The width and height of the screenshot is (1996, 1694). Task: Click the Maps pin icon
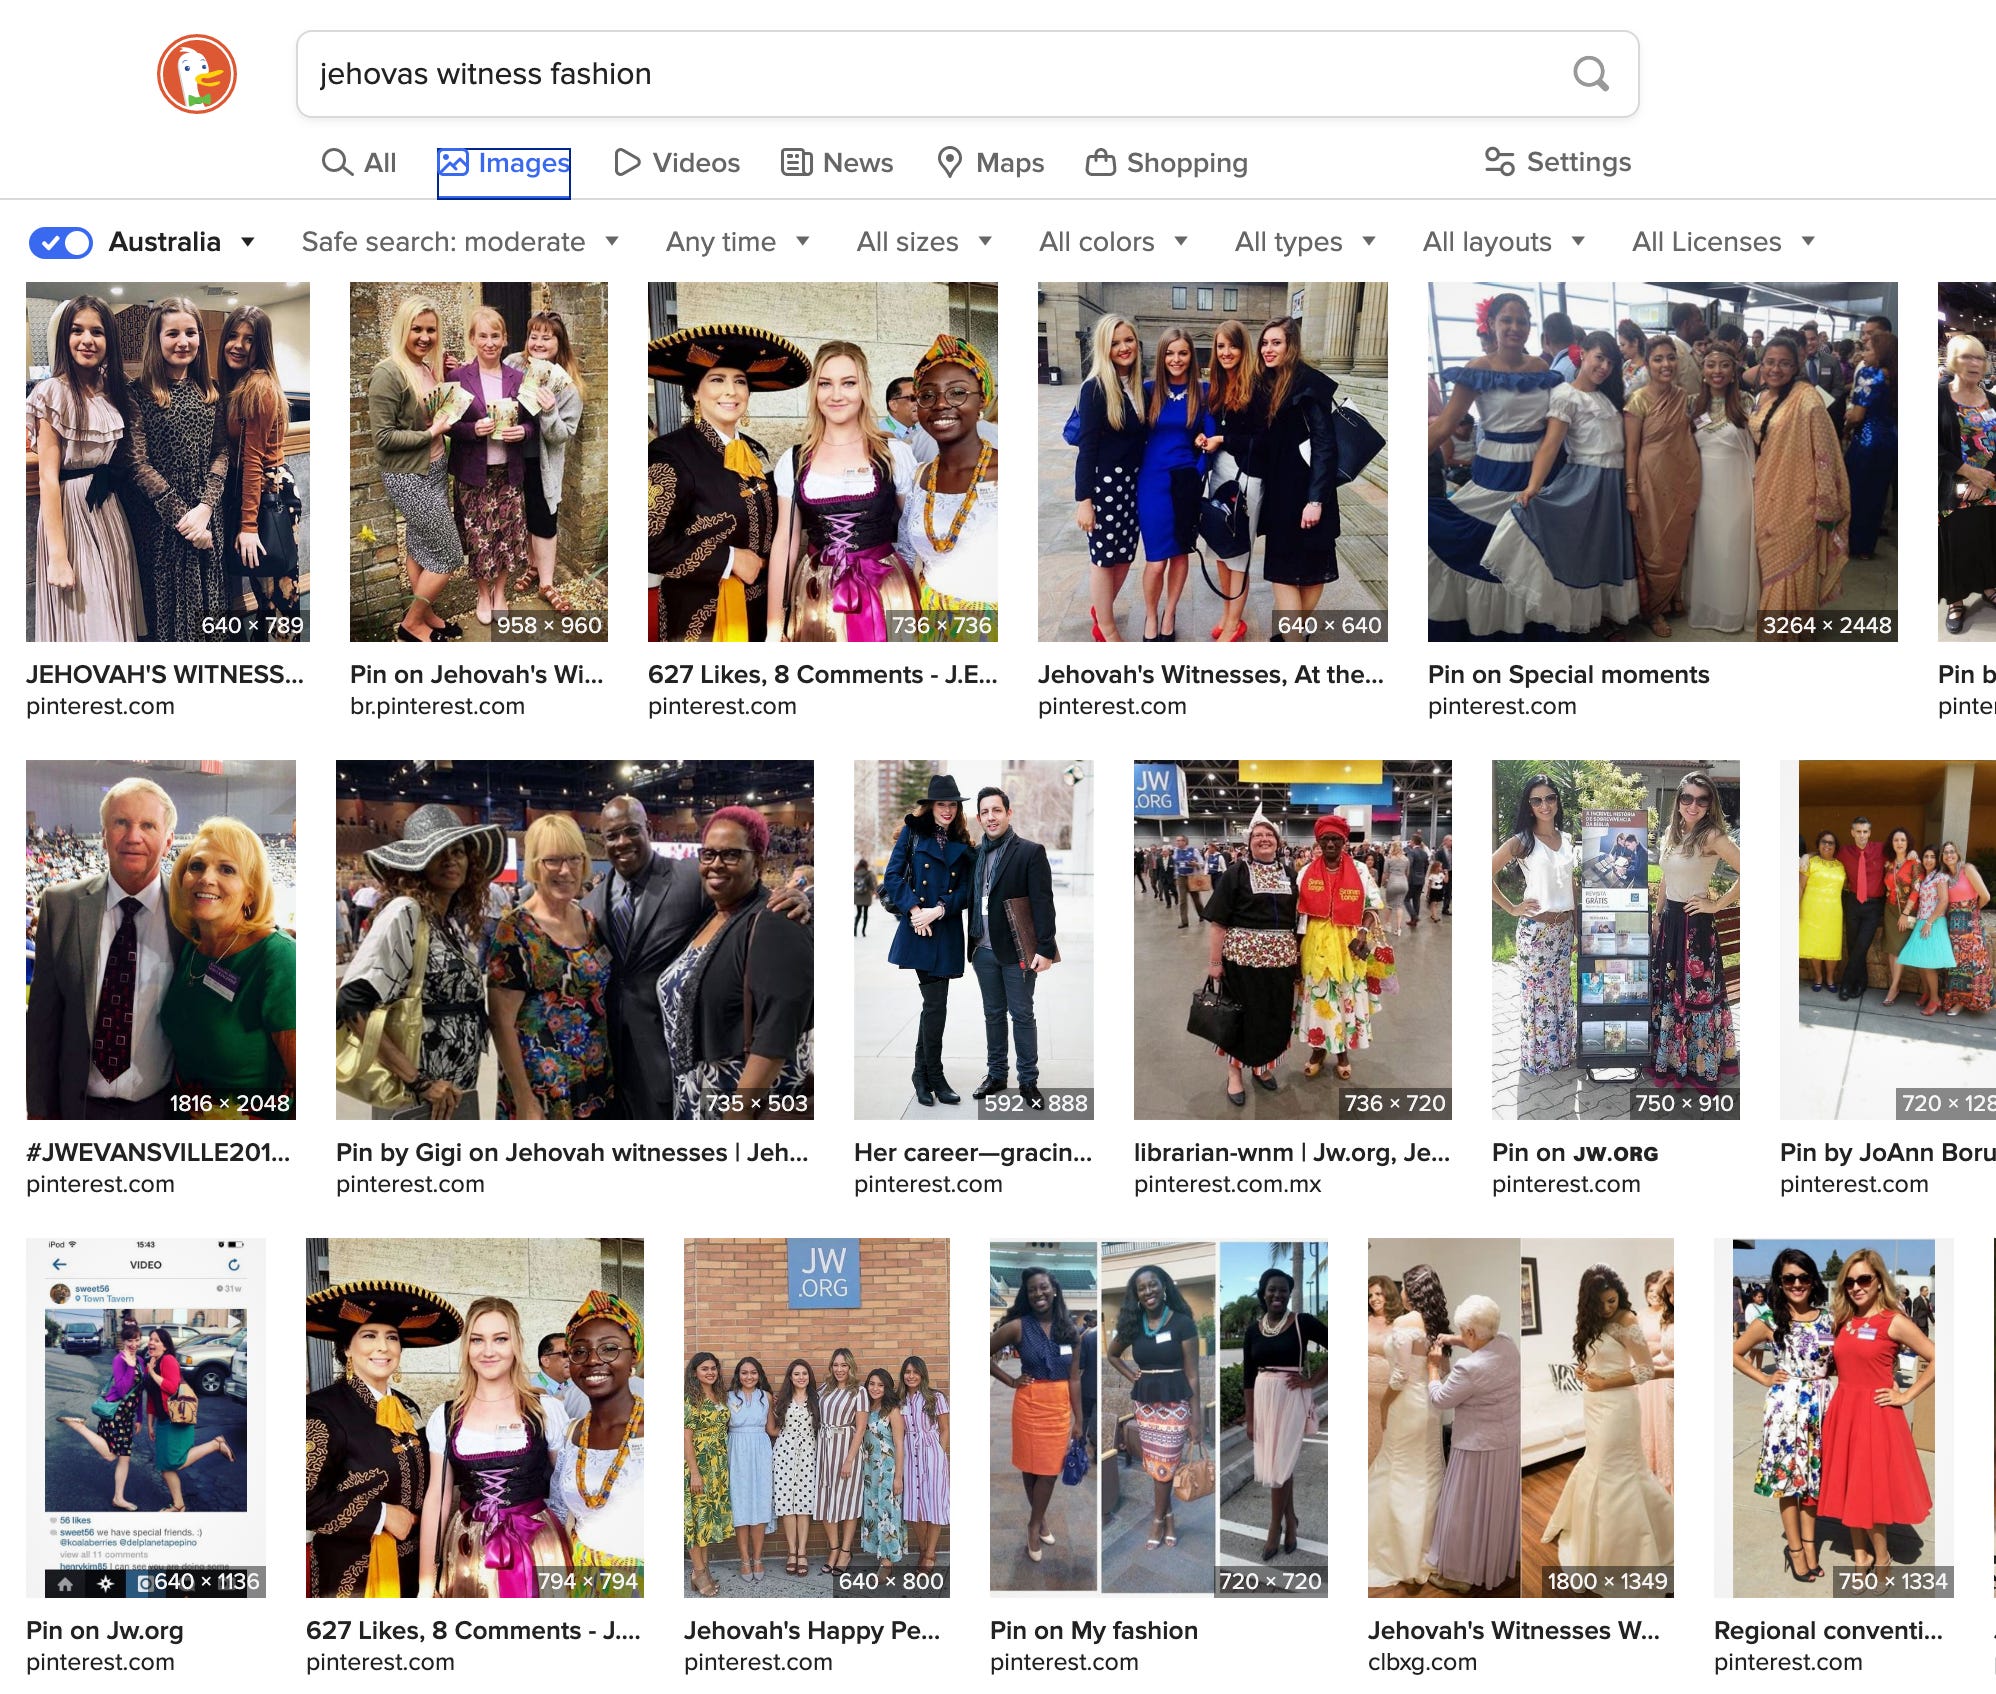click(949, 162)
